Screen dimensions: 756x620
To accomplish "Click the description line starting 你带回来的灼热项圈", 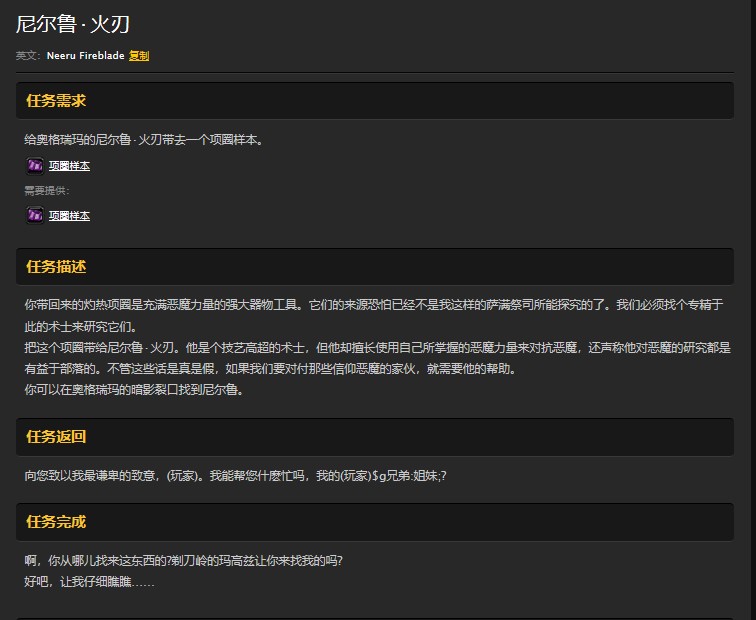I will [x=370, y=304].
